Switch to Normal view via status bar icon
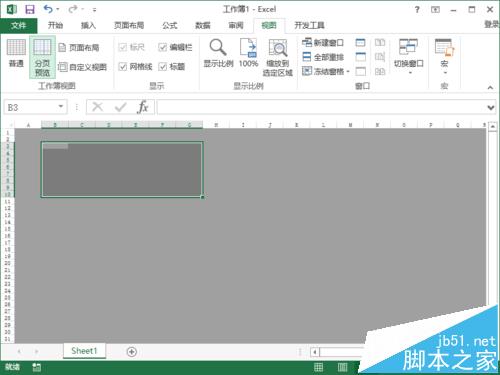Screen dimensions: 500x375 pos(318,367)
